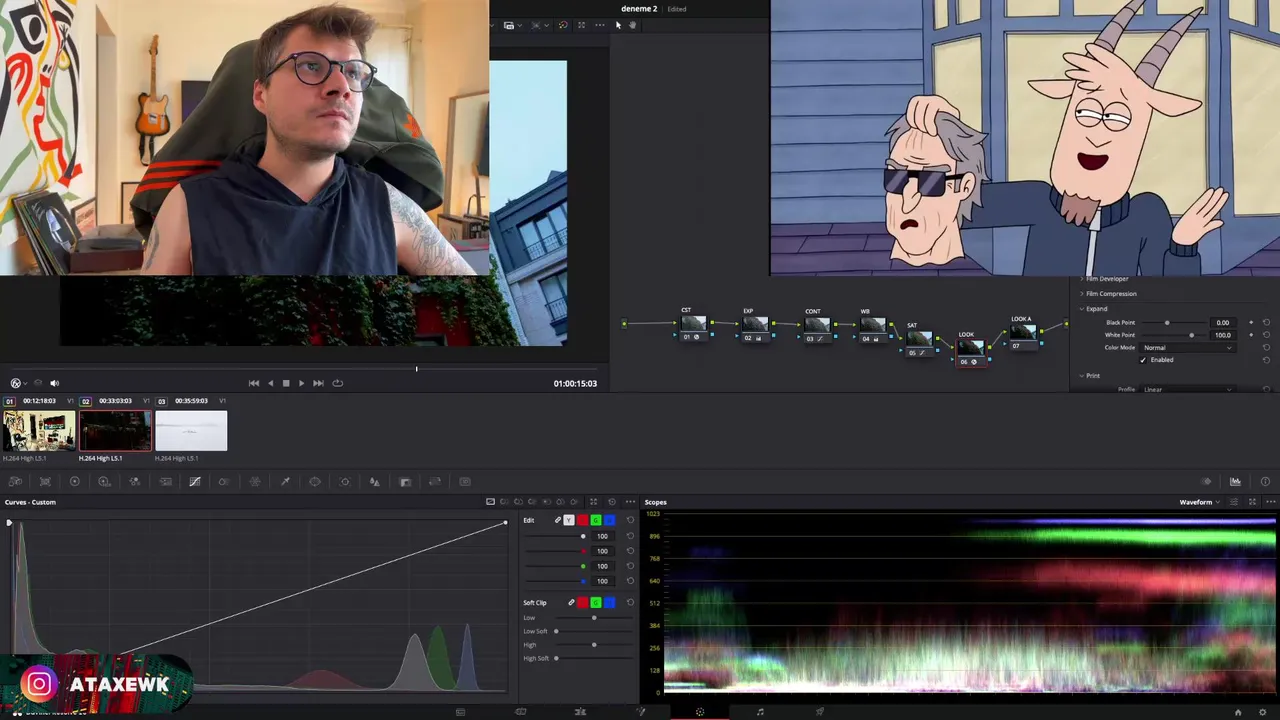This screenshot has width=1280, height=720.
Task: Toggle green channel in Edit row
Action: point(596,520)
